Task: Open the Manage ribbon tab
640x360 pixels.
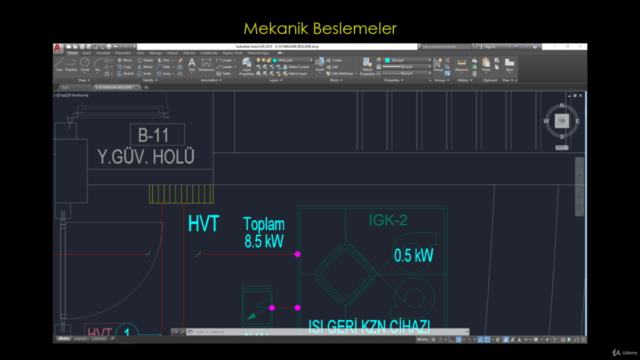Action: [x=156, y=53]
